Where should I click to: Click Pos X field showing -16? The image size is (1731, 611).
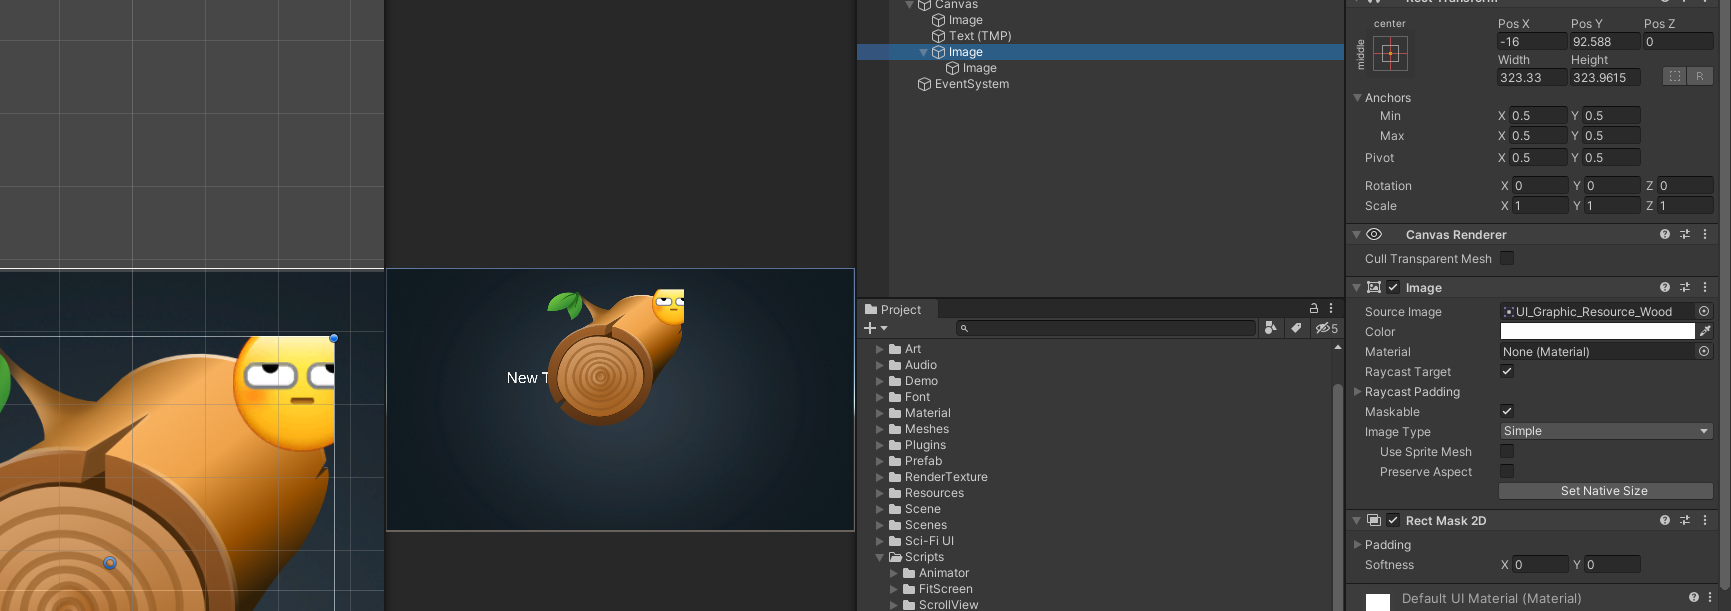1532,41
